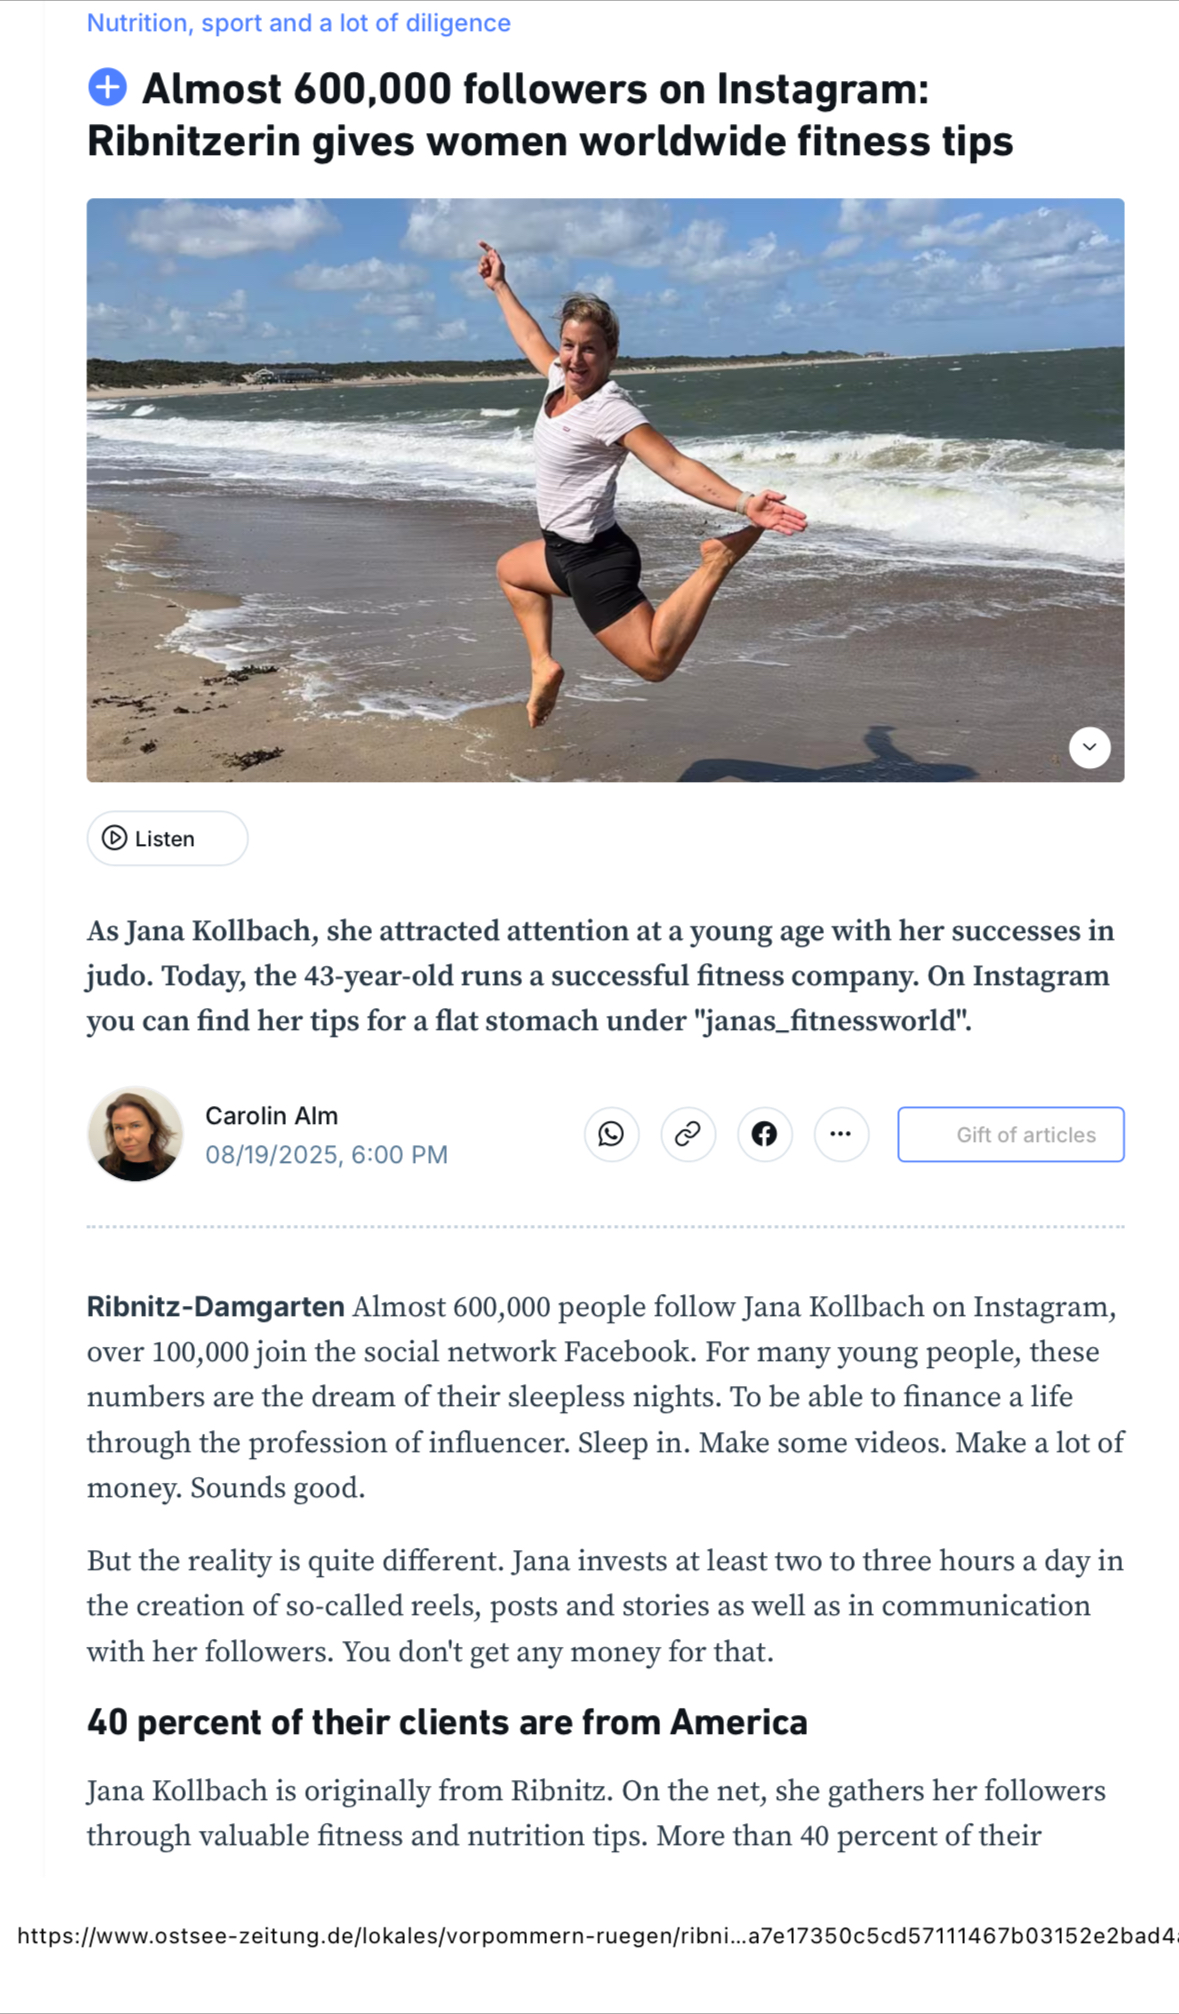Viewport: 1179px width, 2014px height.
Task: Click the blue plus premium badge
Action: pos(108,88)
